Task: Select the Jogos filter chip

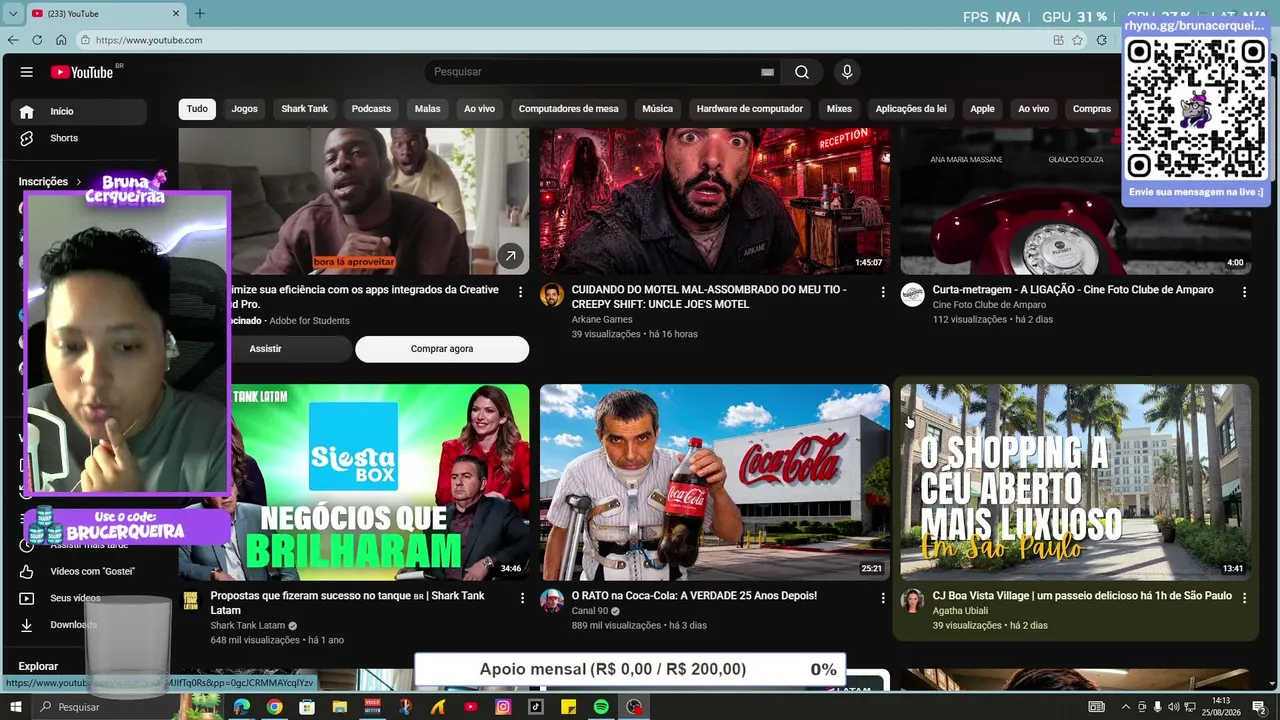Action: [x=245, y=109]
